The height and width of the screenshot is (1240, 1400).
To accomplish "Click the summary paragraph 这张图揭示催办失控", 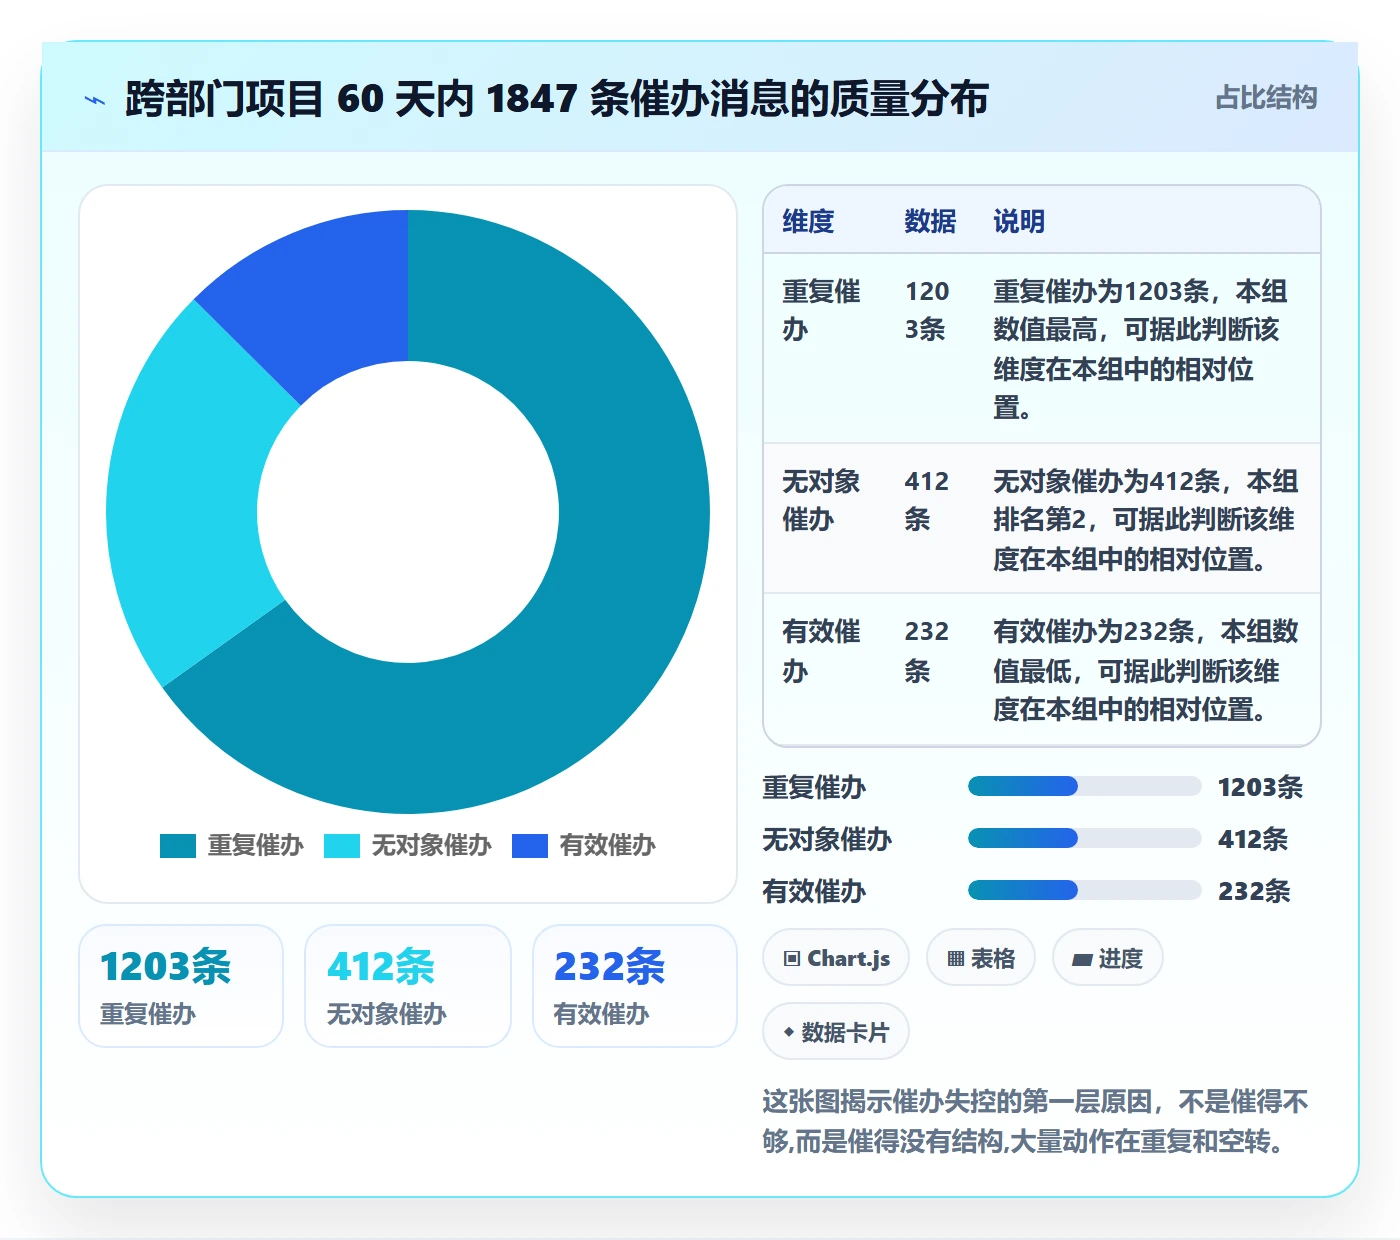I will pos(1035,1121).
